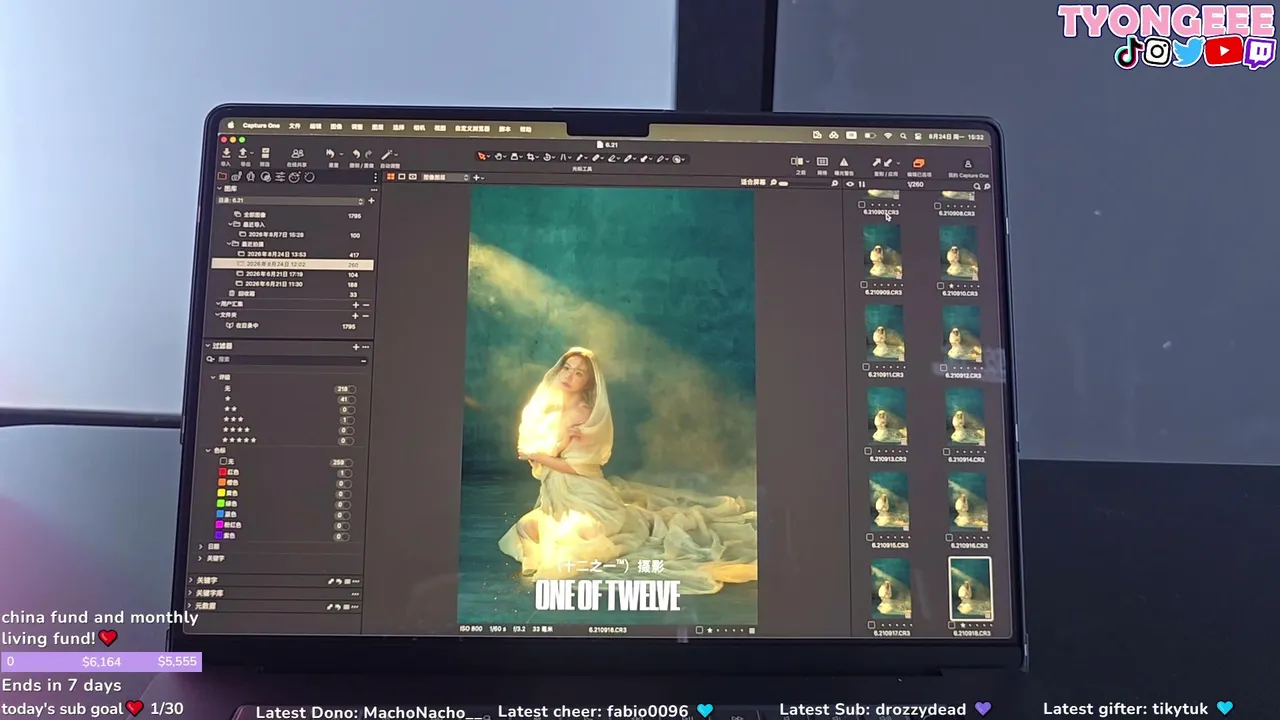This screenshot has width=1280, height=720.
Task: Switch to the Capture camera tool tab
Action: click(236, 177)
